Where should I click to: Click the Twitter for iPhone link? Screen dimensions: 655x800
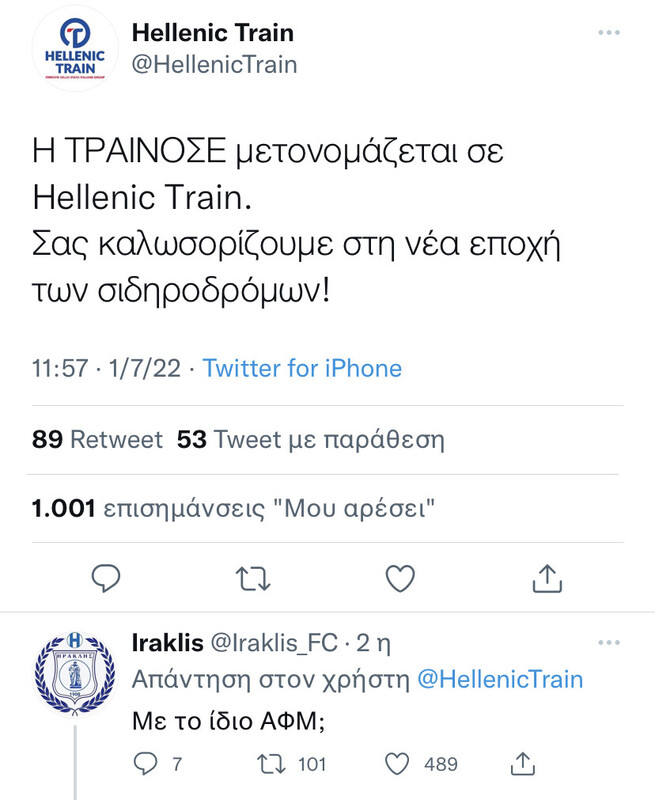[302, 368]
